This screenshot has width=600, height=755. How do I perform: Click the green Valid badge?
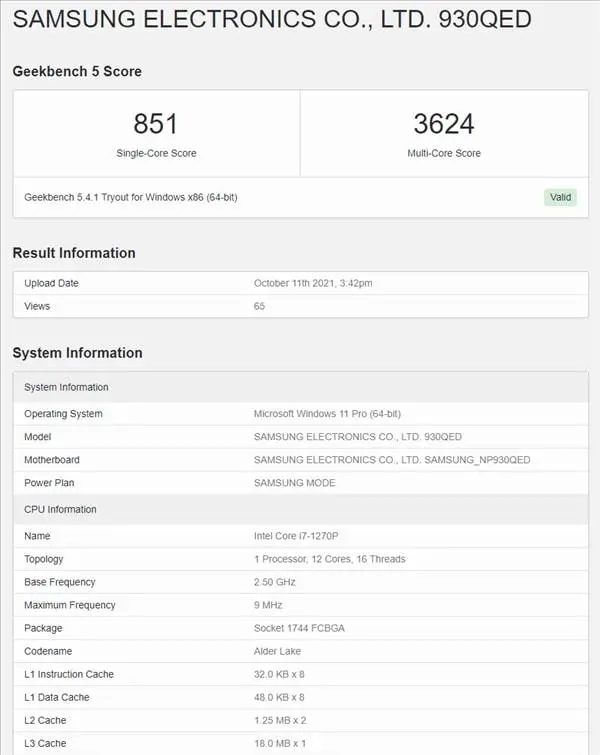pyautogui.click(x=560, y=197)
